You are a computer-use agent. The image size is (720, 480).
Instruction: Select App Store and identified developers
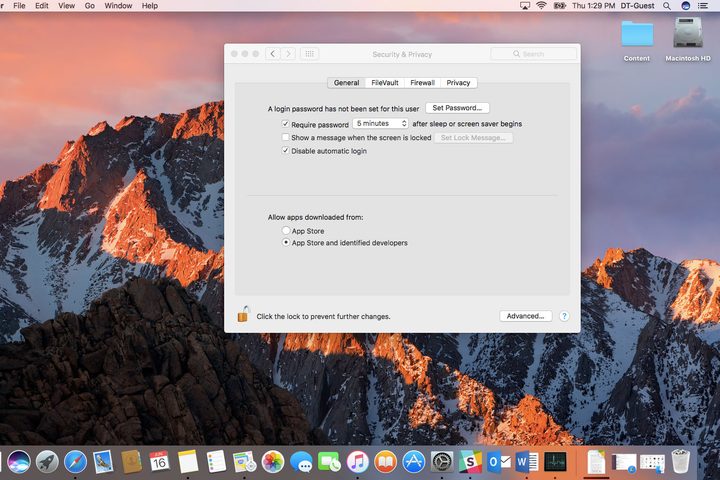click(286, 243)
